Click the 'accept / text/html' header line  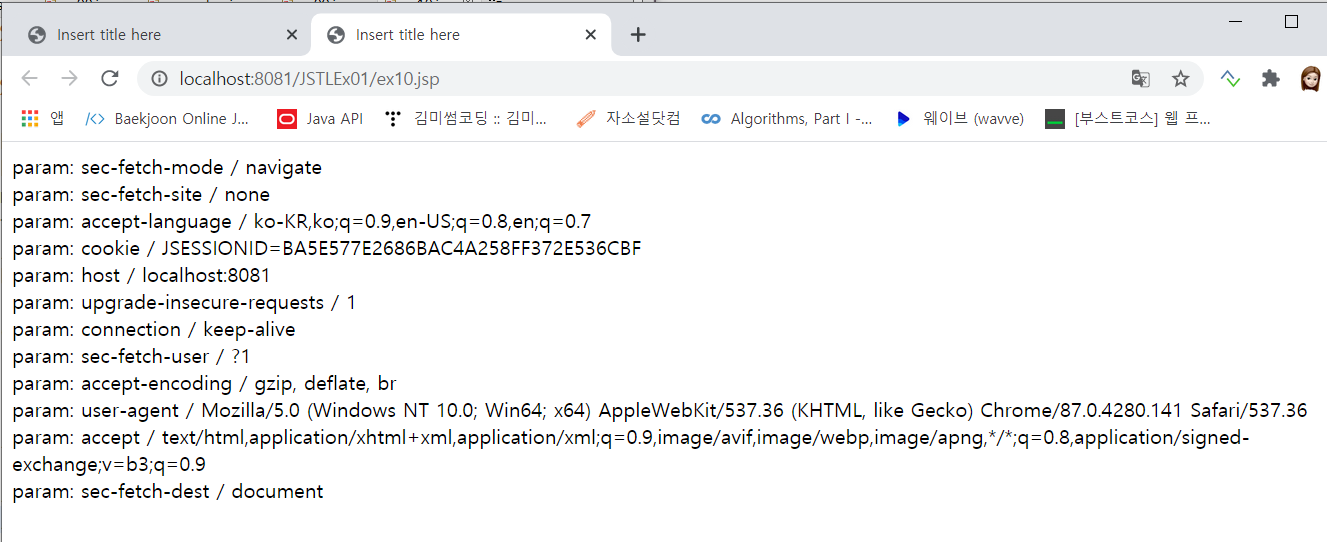(x=631, y=438)
